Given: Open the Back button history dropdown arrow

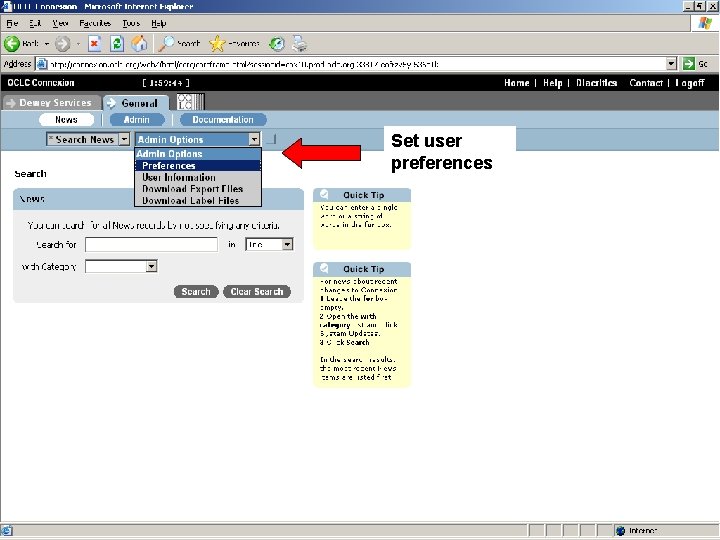Looking at the screenshot, I should [46, 44].
